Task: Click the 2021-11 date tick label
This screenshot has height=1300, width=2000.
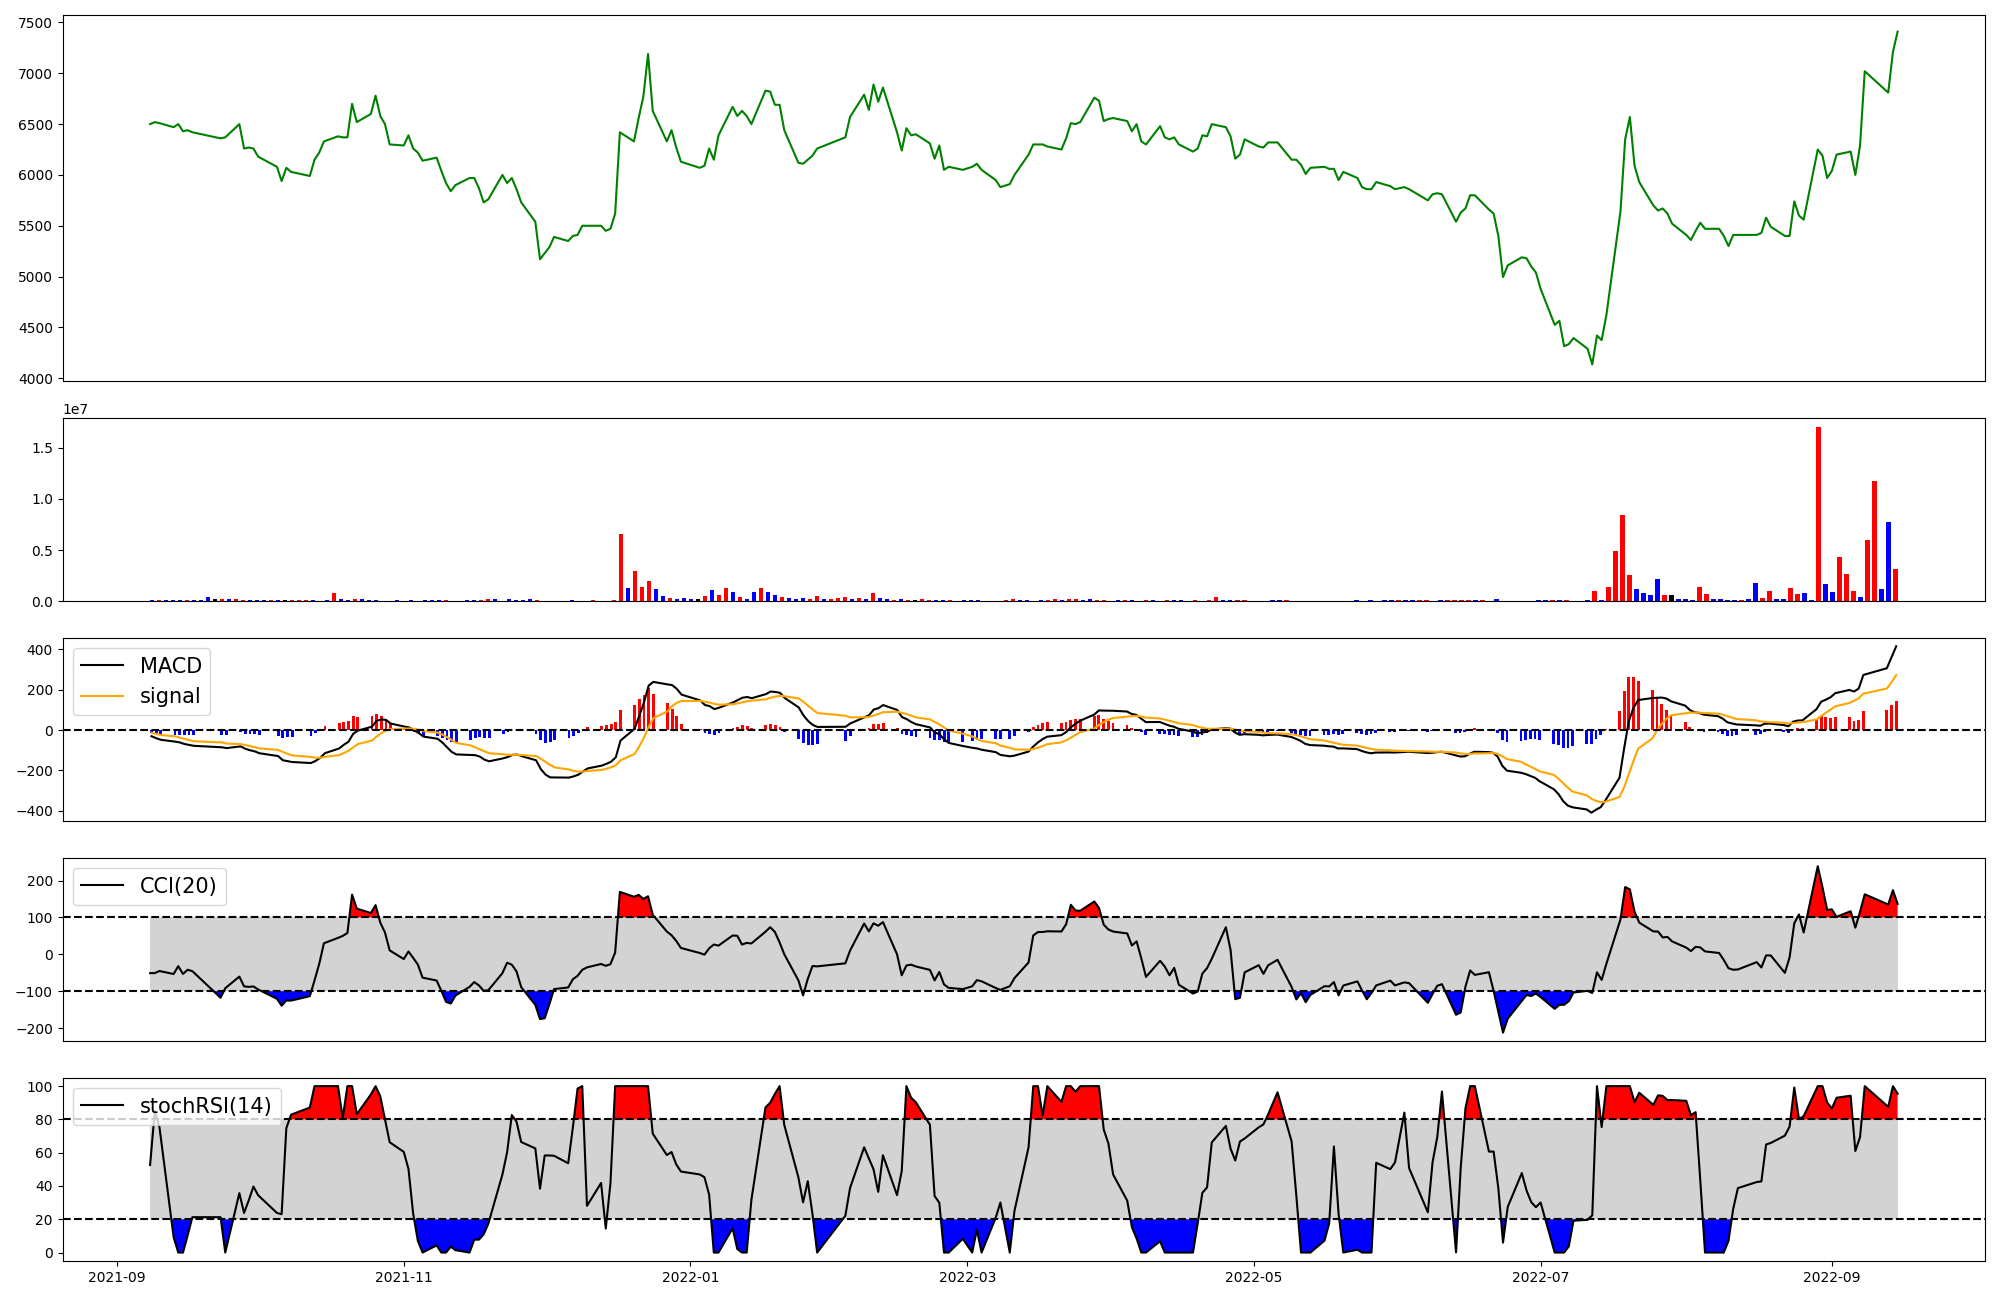Action: click(x=405, y=1277)
